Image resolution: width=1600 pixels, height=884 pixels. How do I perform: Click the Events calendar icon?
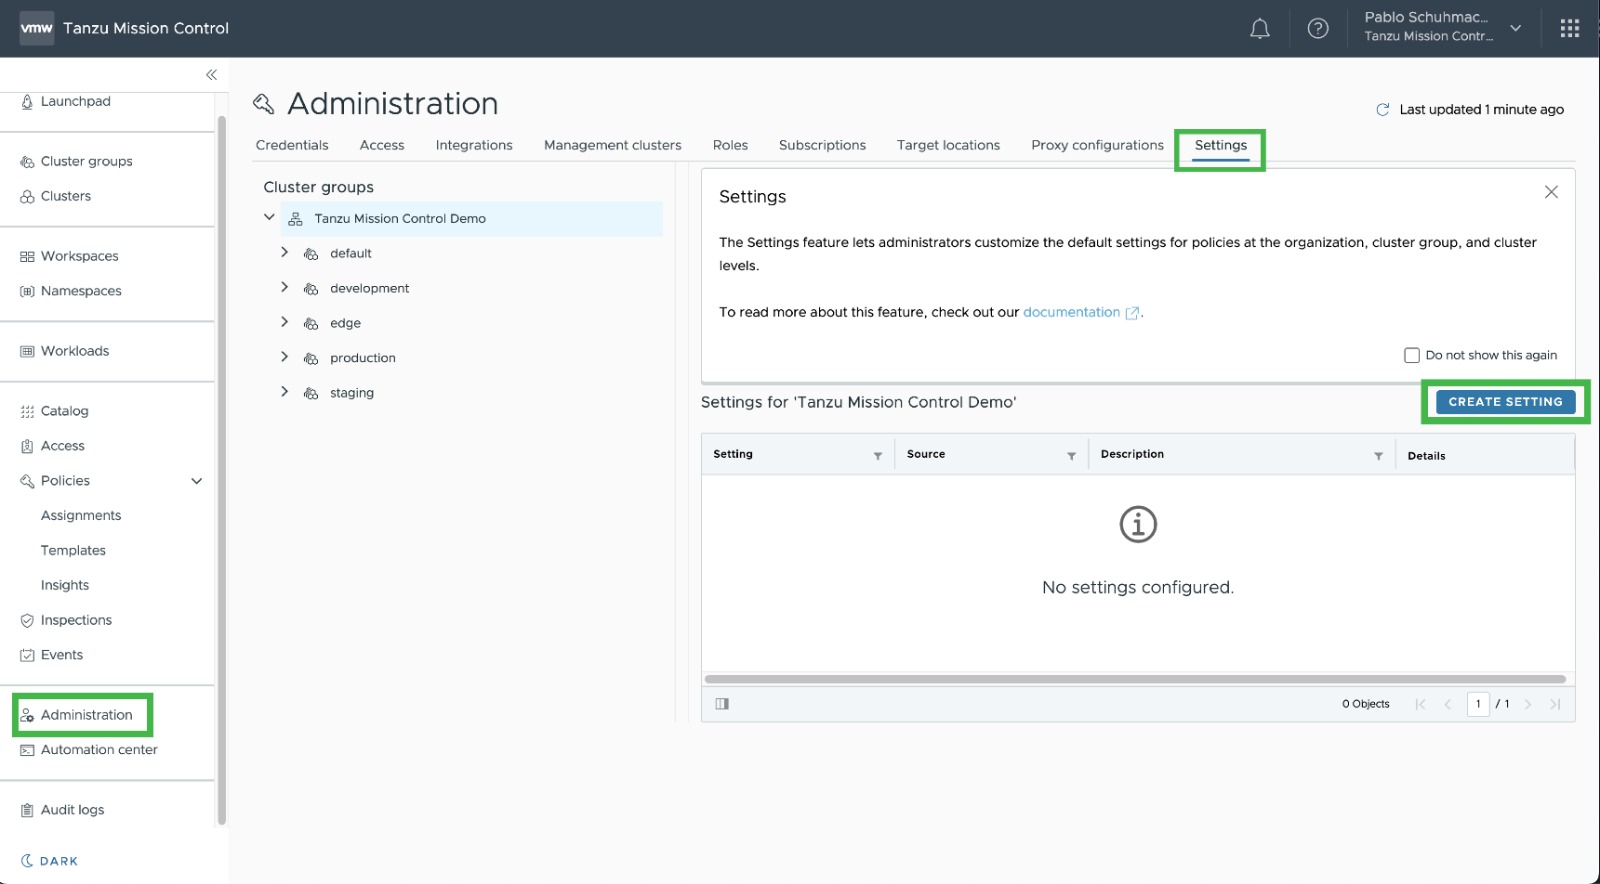tap(27, 656)
